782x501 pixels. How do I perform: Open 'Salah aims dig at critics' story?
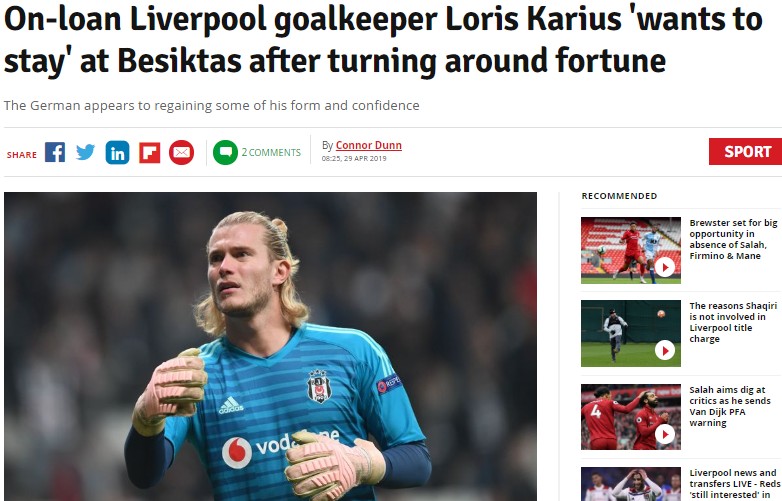point(730,406)
